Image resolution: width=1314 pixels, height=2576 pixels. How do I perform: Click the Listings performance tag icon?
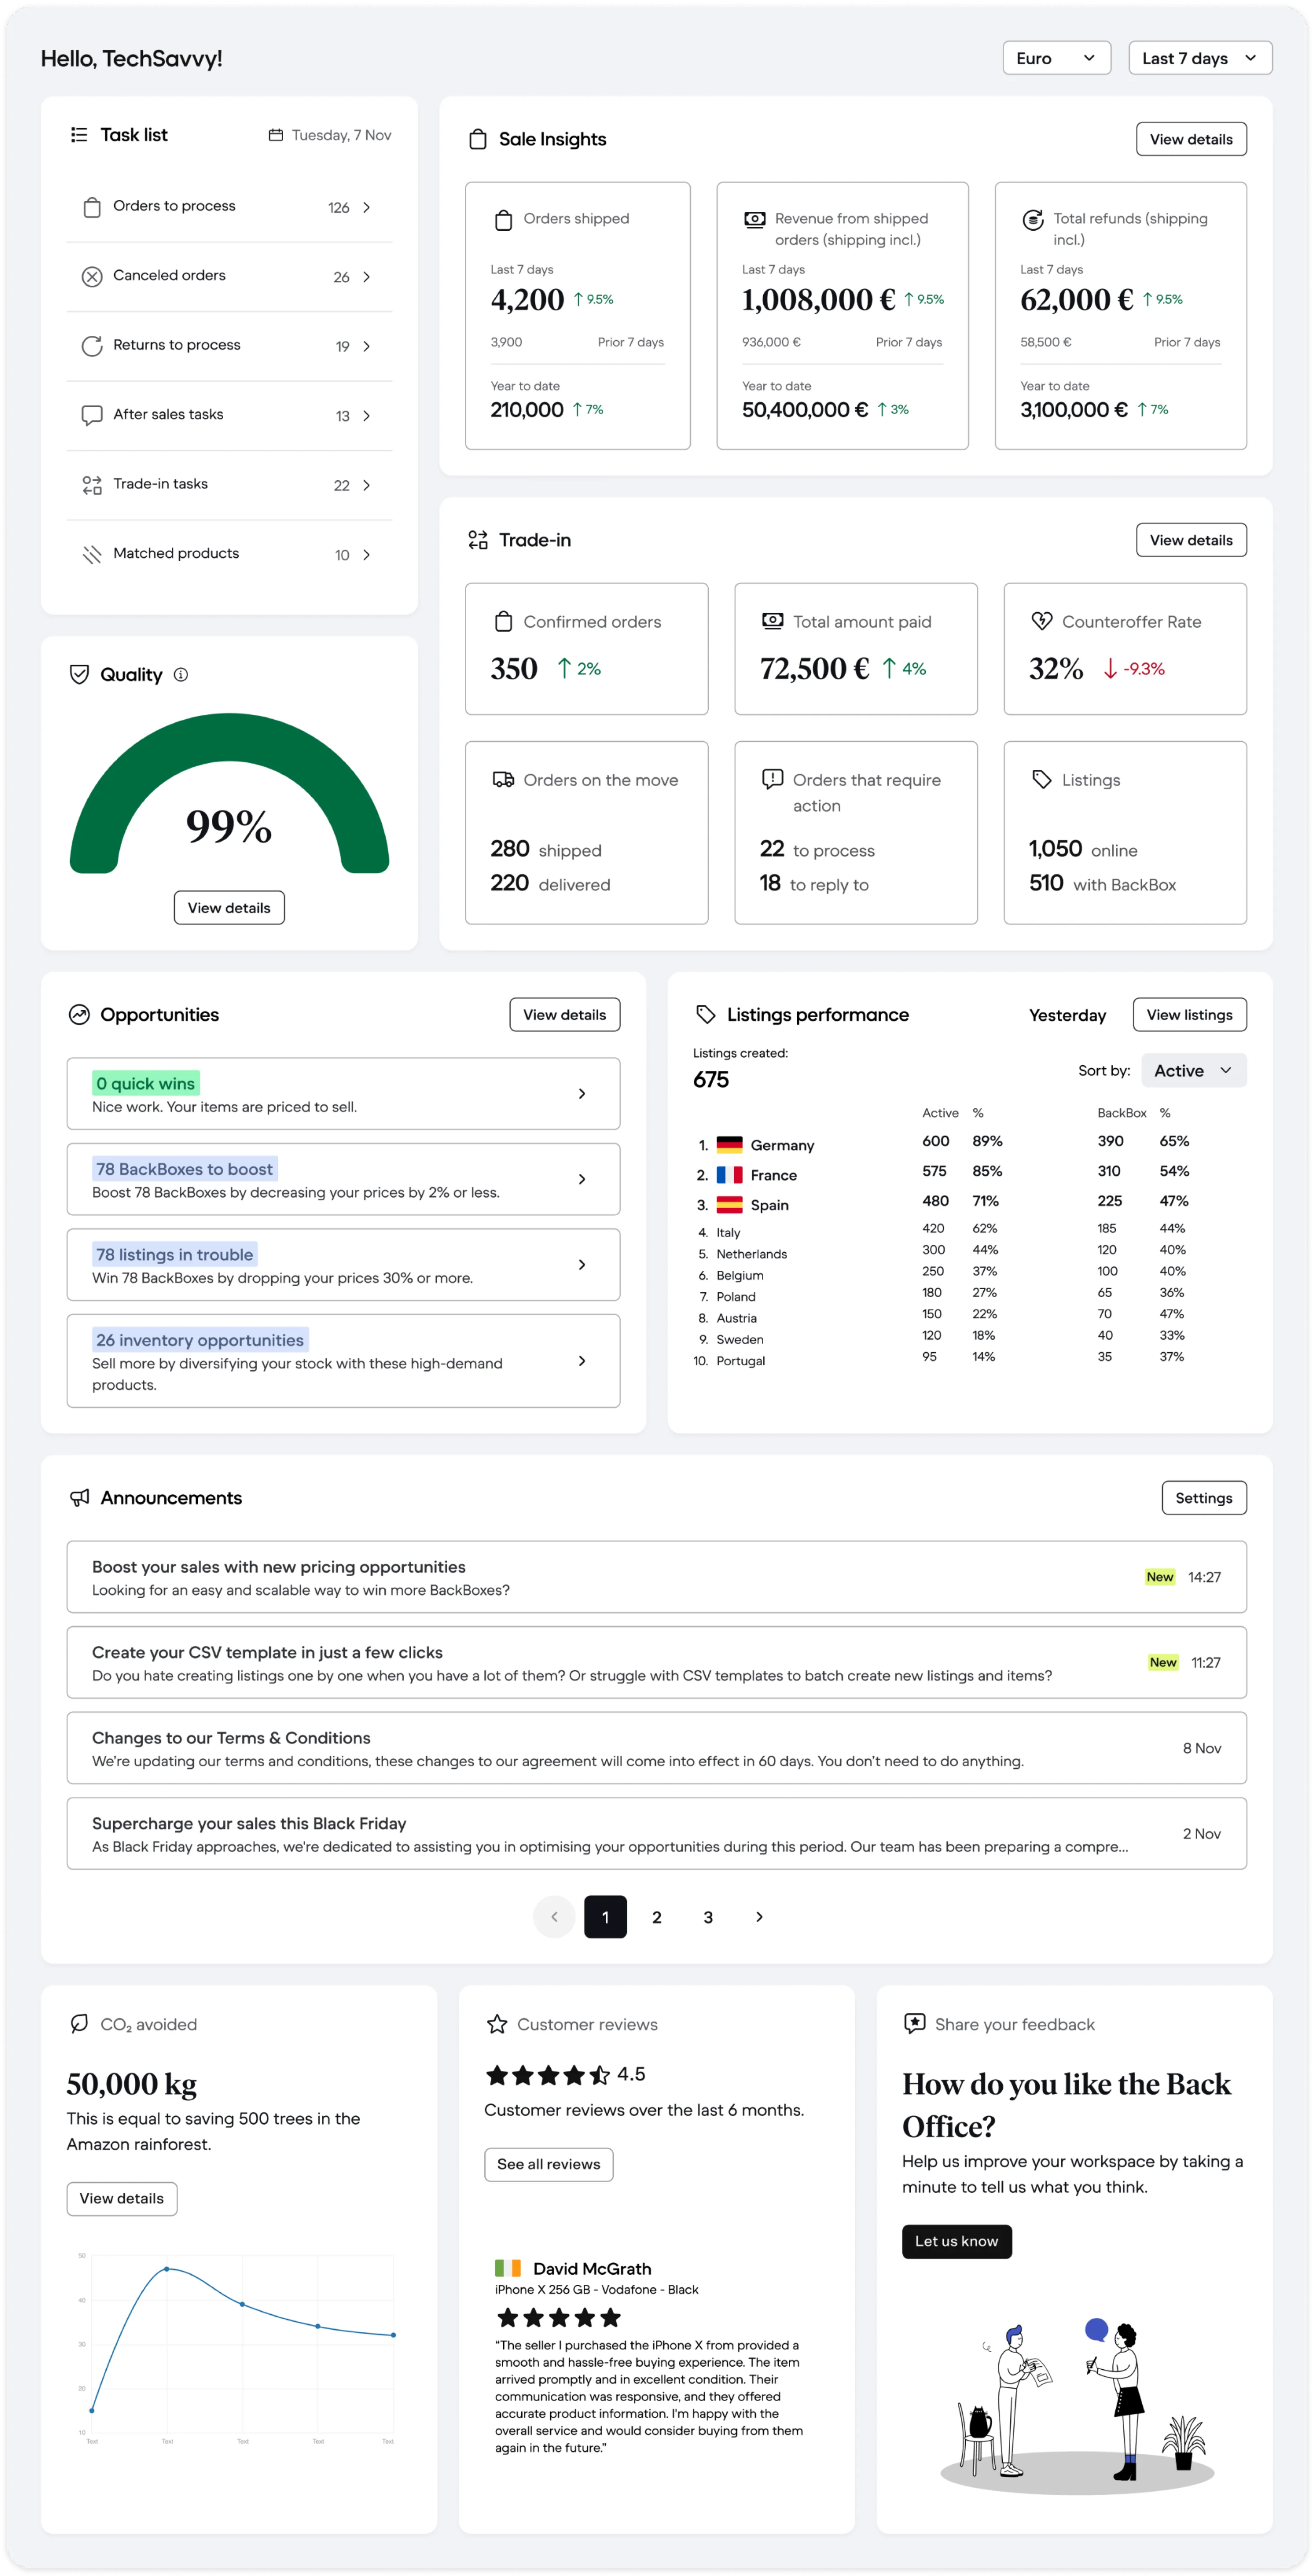[706, 1014]
